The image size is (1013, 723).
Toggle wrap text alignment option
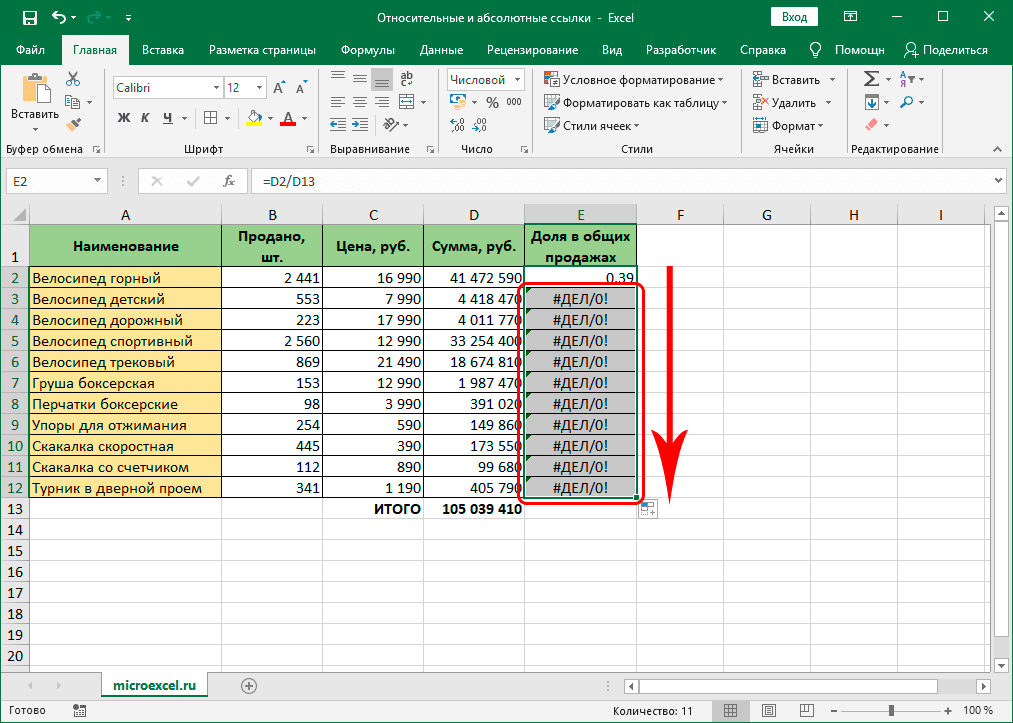[x=406, y=78]
